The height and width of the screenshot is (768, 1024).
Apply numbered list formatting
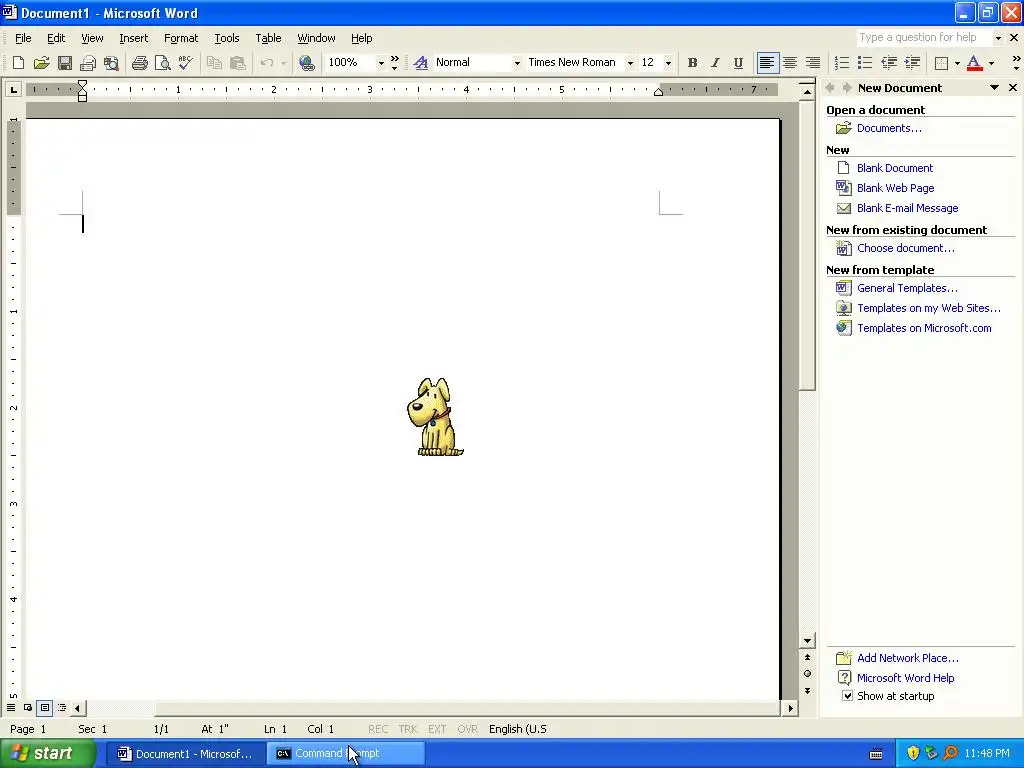(842, 63)
